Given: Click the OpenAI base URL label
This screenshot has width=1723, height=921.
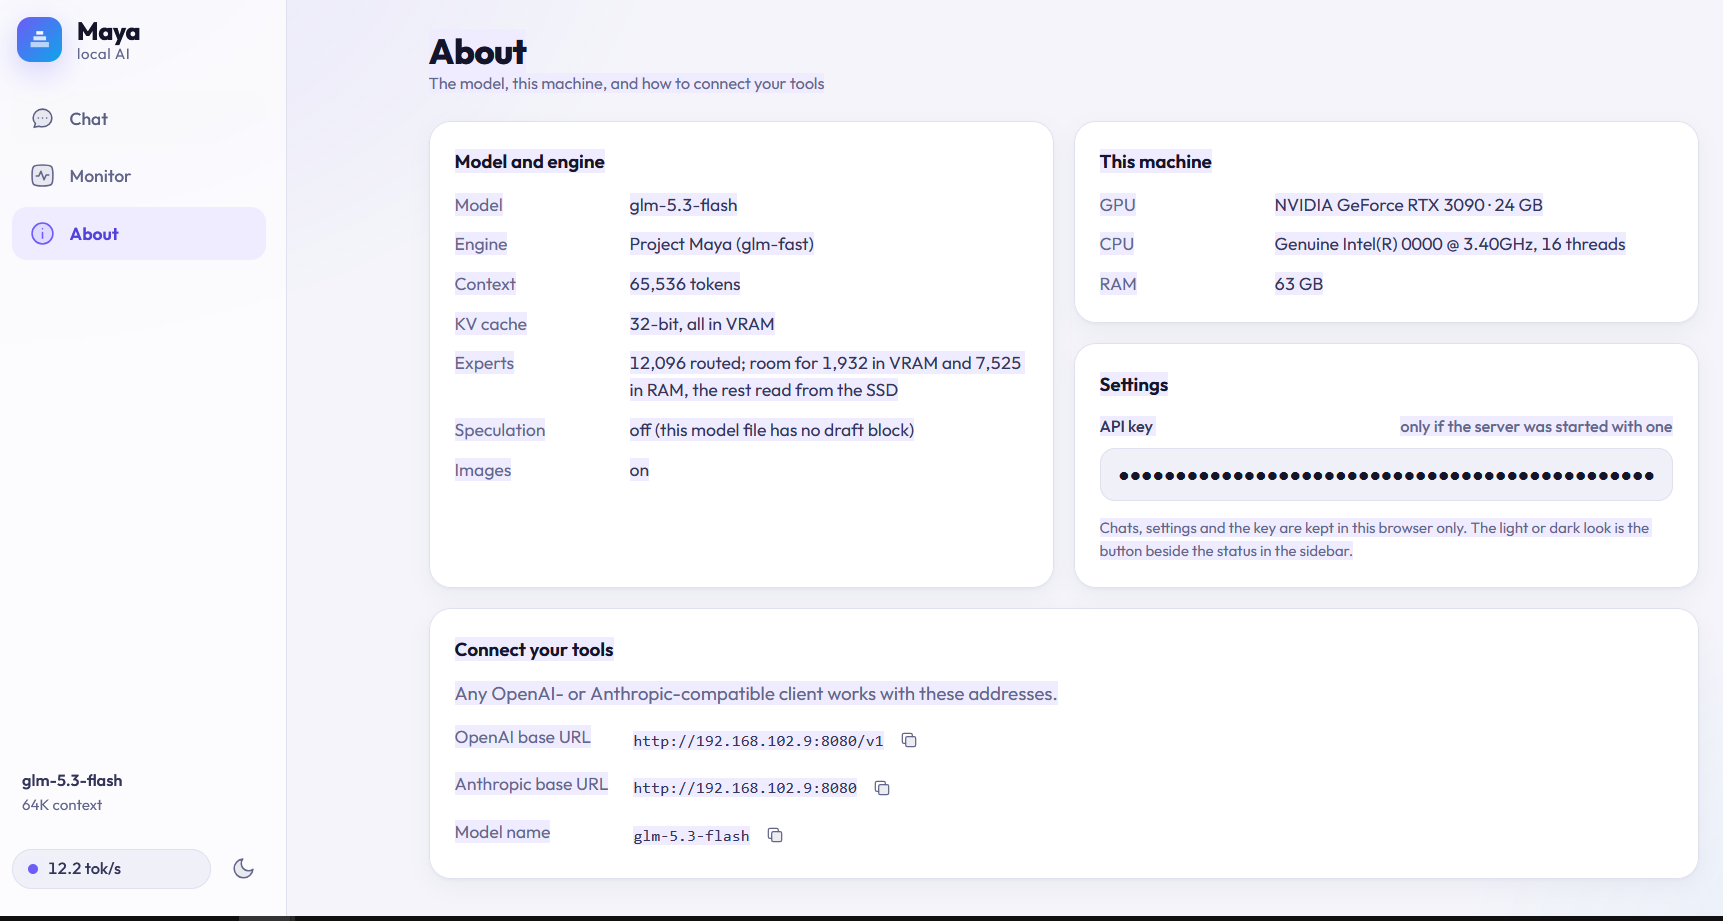Looking at the screenshot, I should (x=523, y=737).
